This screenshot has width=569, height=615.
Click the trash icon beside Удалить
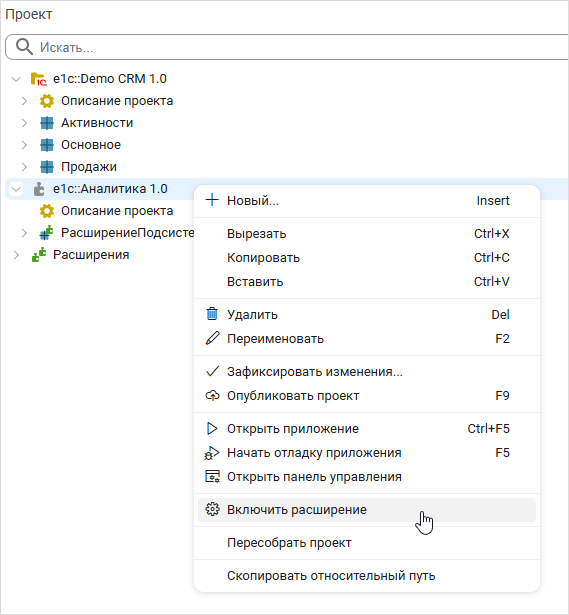point(212,314)
